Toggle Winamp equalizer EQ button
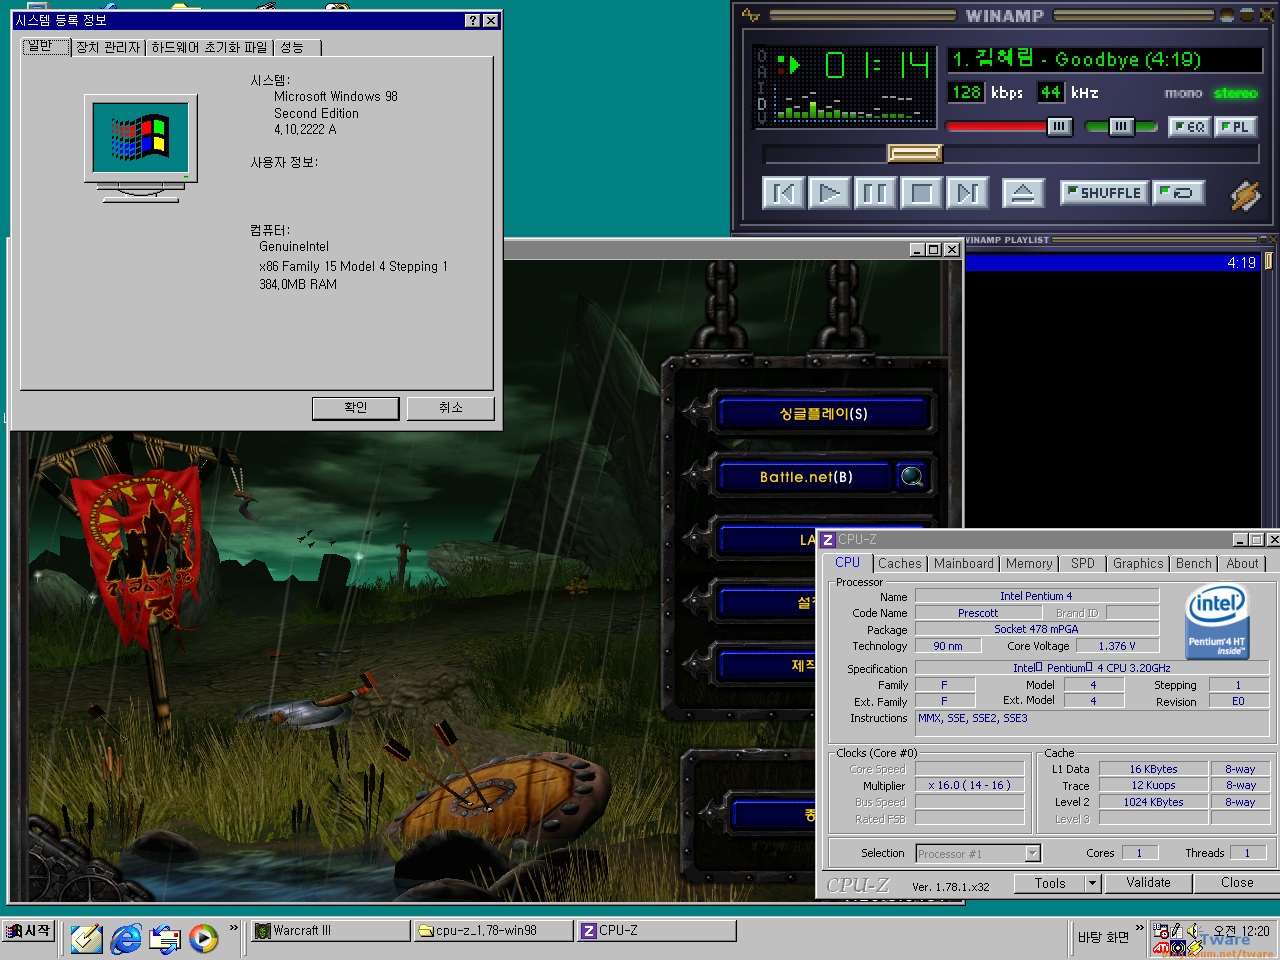Screen dimensions: 1280x960 1189,126
